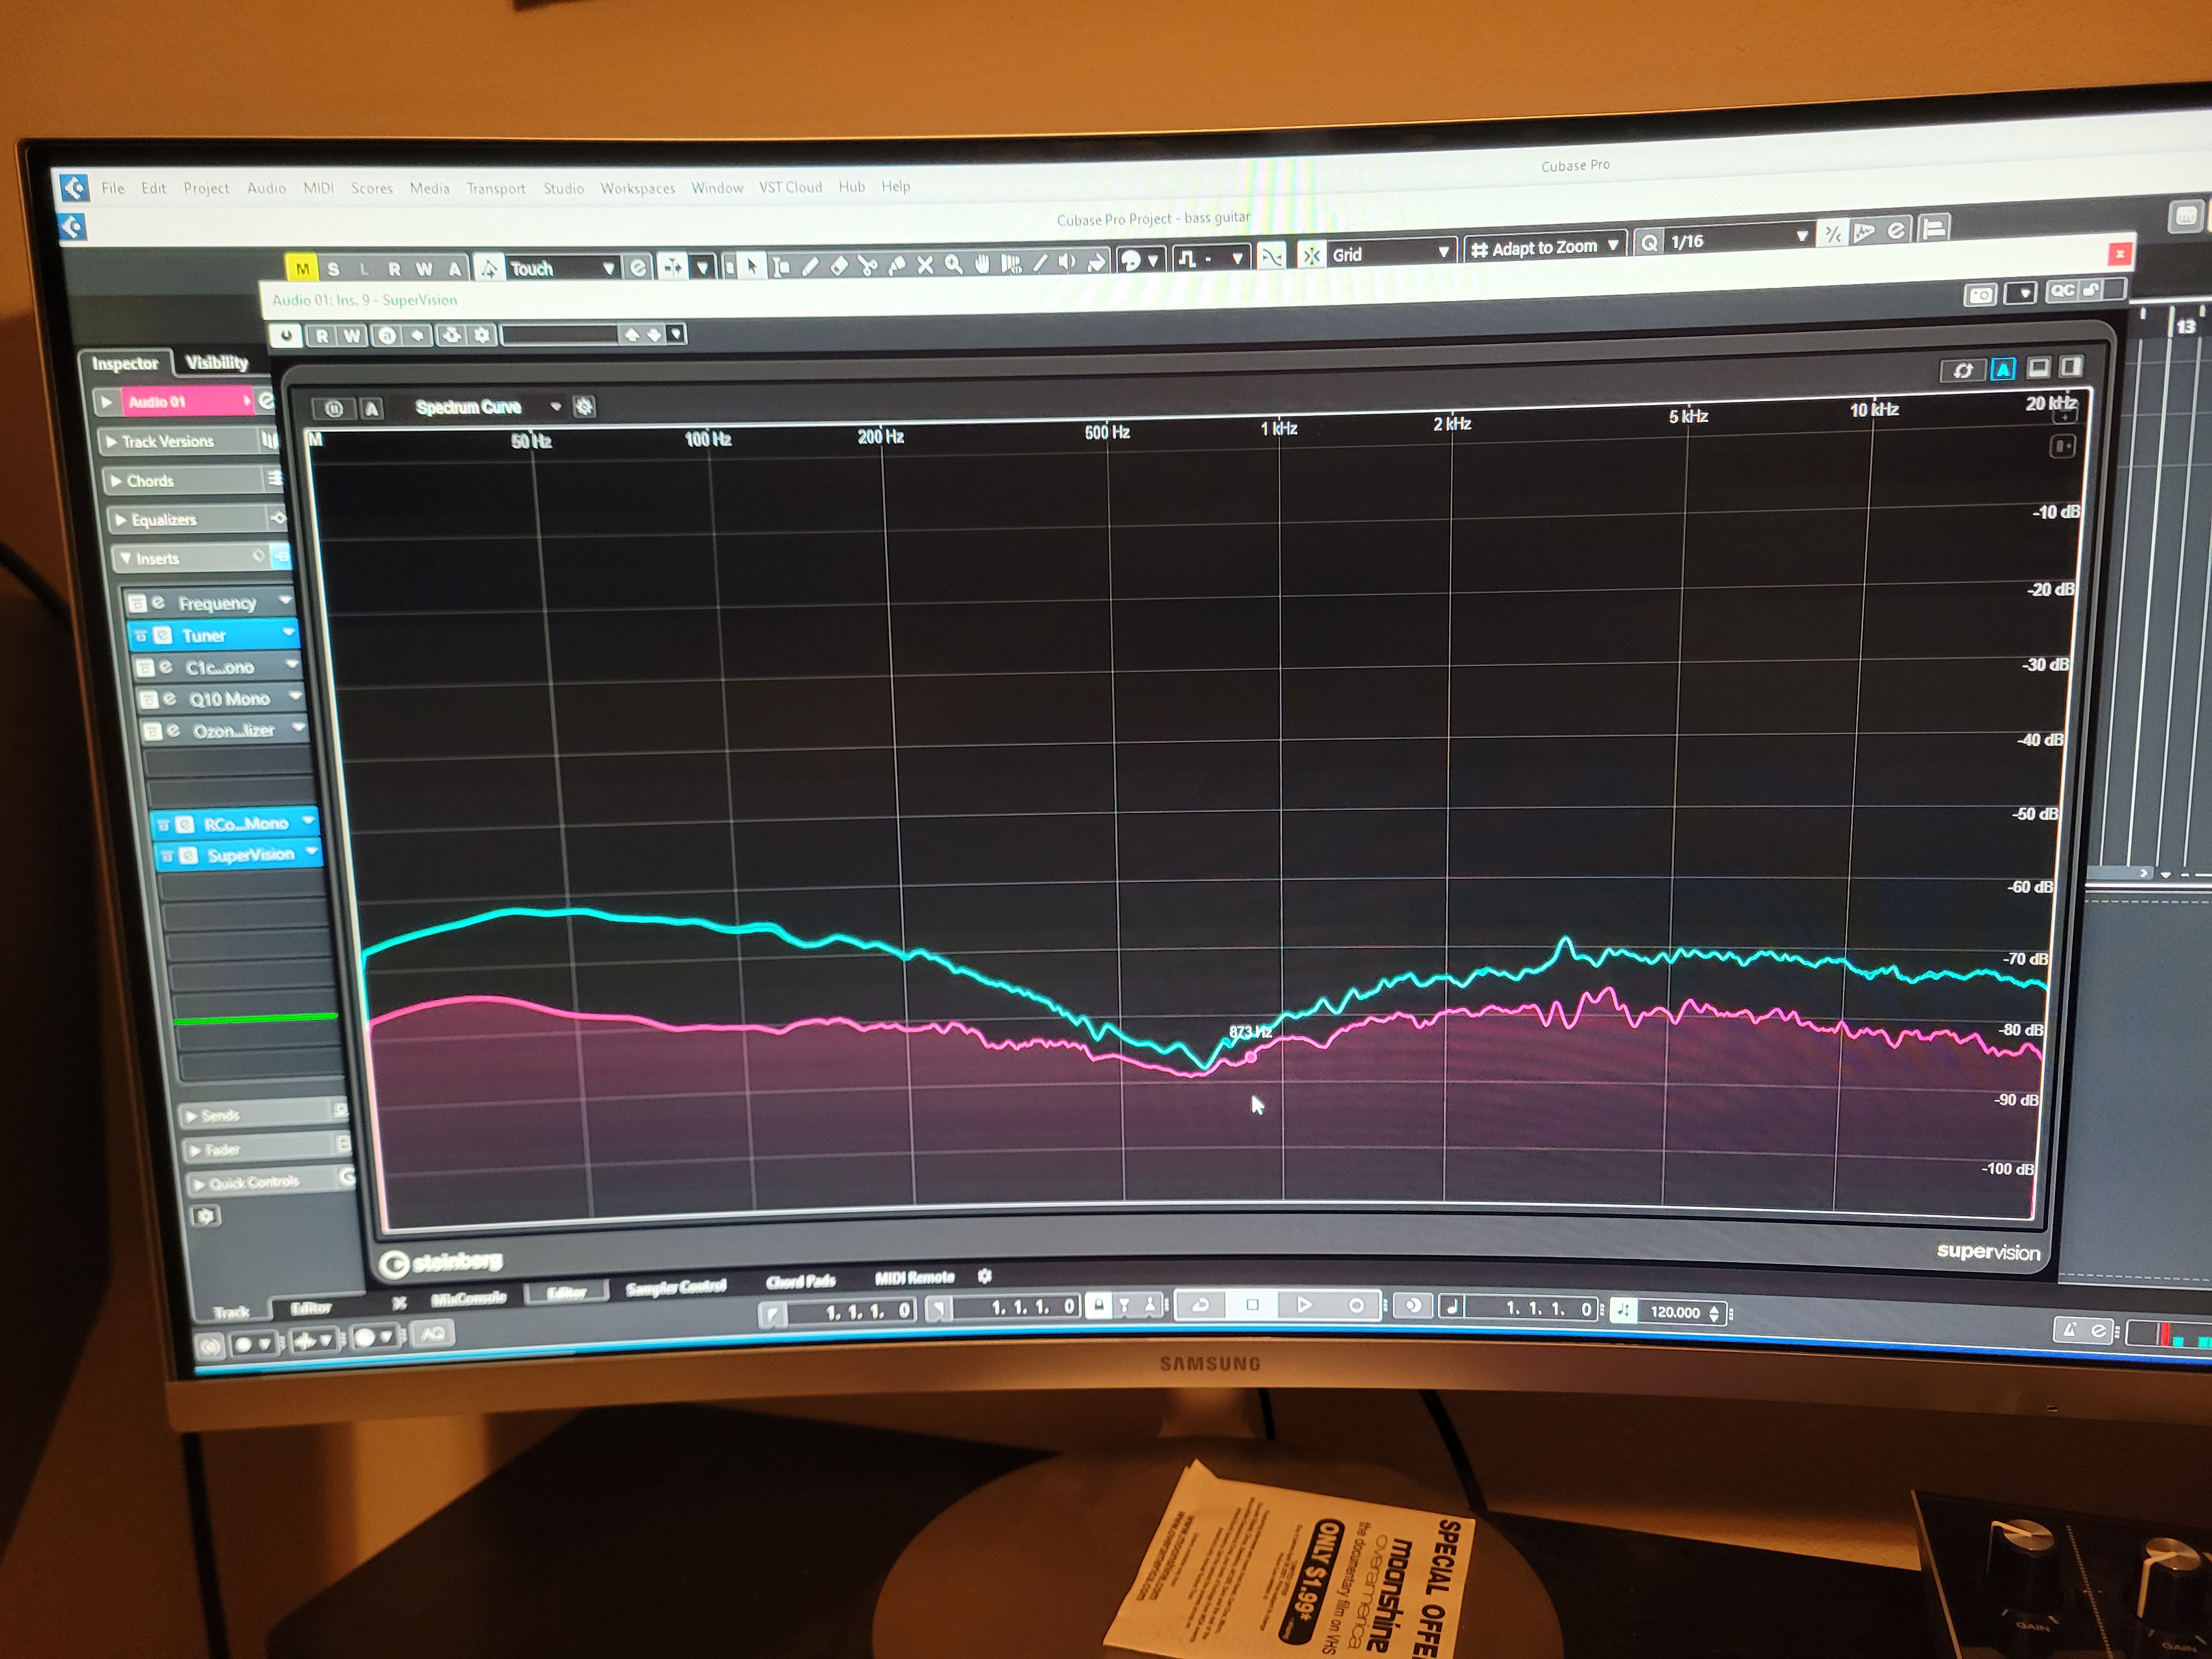Enable Read automation in plug-in header
2212x1659 pixels.
(321, 335)
